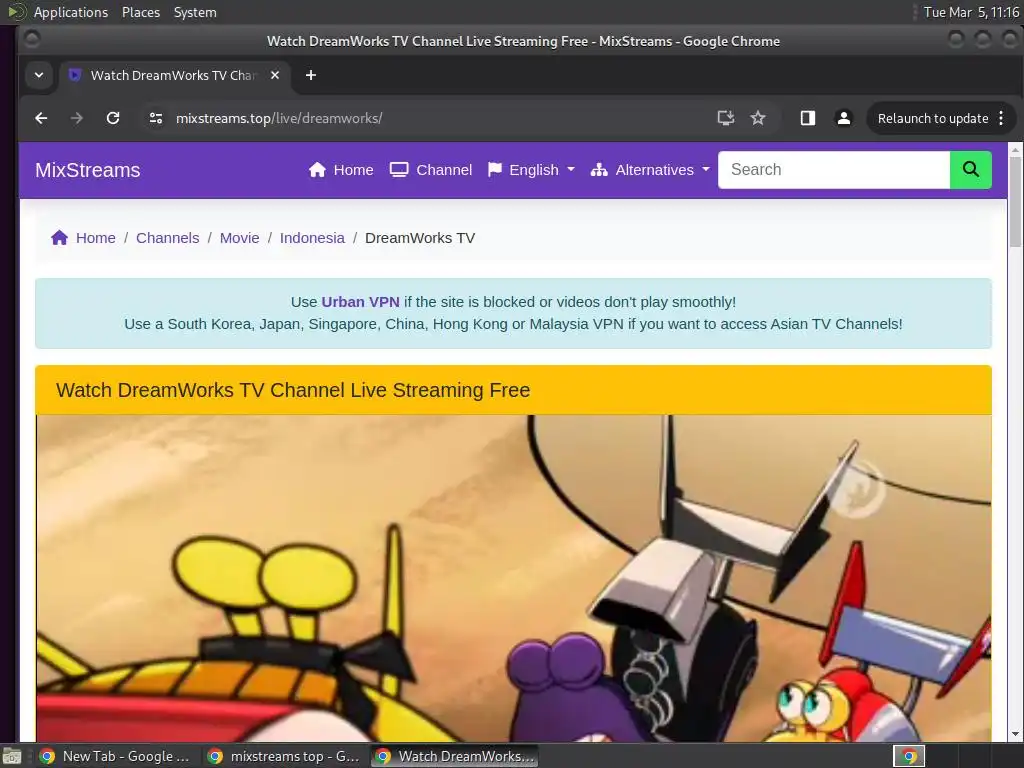The image size is (1024, 768).
Task: Go back with the browser back arrow
Action: (x=41, y=118)
